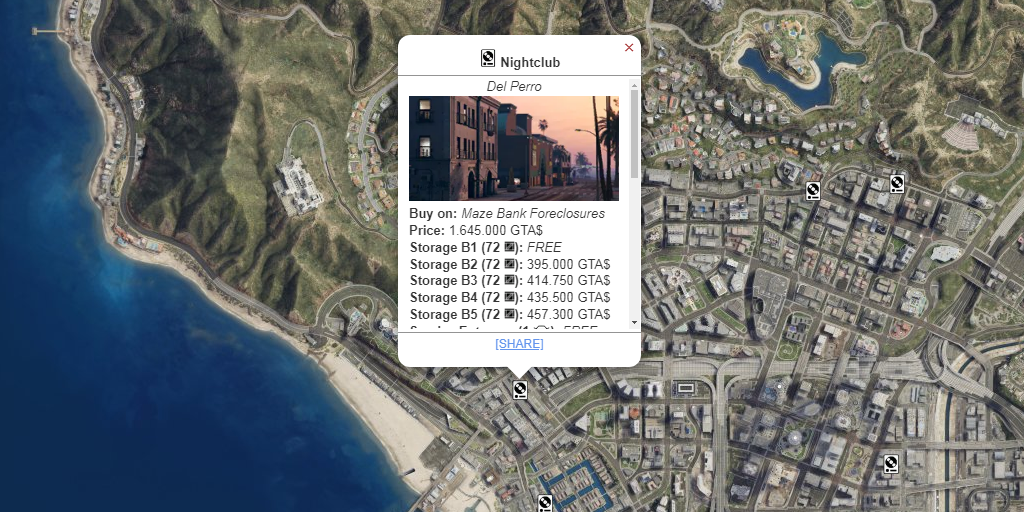The width and height of the screenshot is (1024, 512).
Task: Click the crate icon in the Storage B3 row
Action: tap(510, 281)
